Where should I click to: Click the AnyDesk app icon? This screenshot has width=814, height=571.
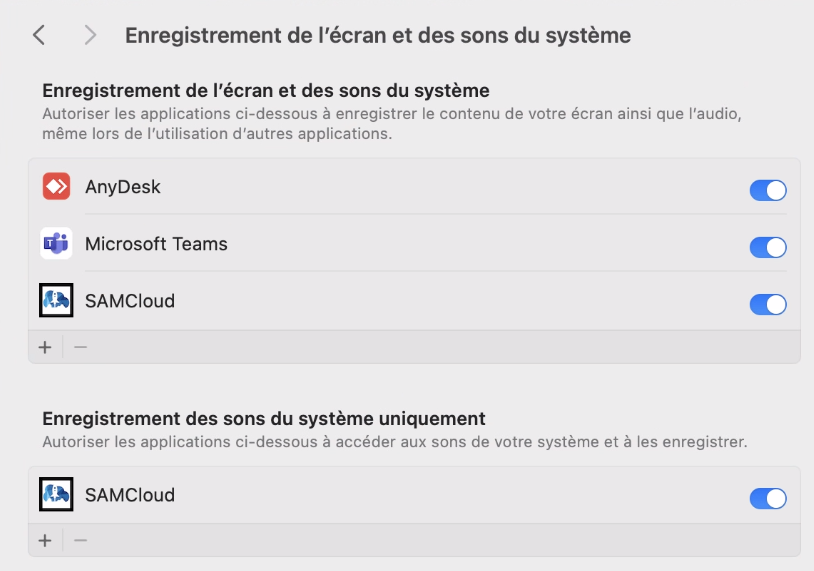tap(56, 186)
